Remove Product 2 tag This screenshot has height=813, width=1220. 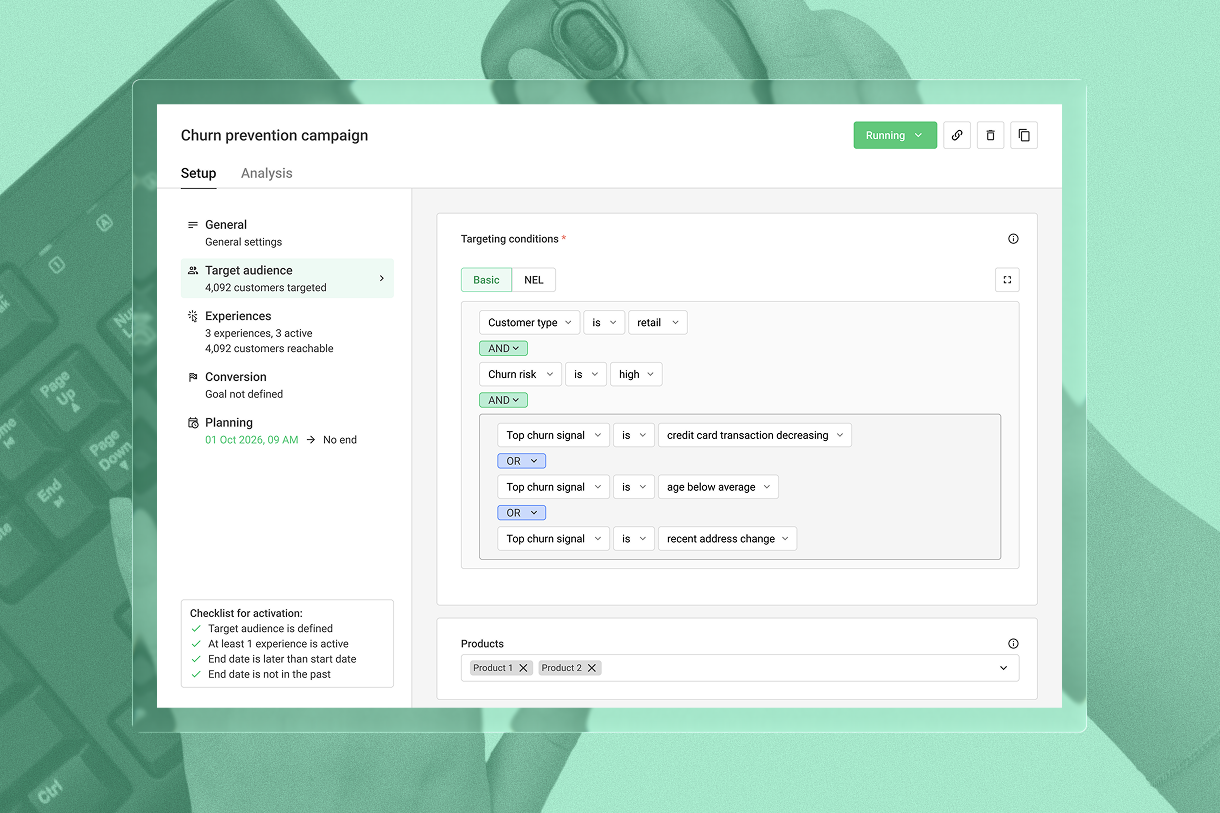click(x=592, y=668)
